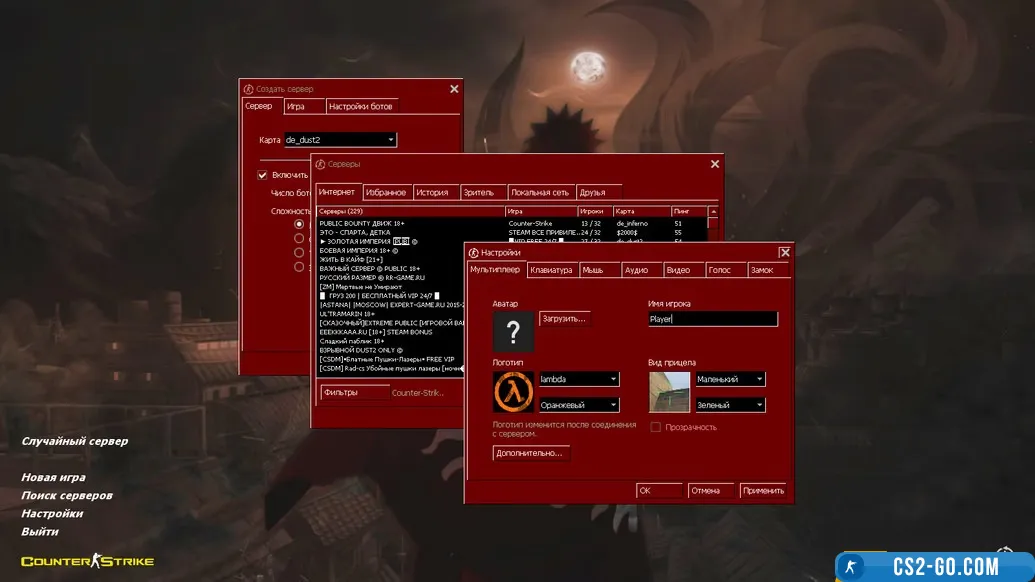Toggle the Включить checkbox for bots
1035x582 pixels.
click(x=263, y=175)
